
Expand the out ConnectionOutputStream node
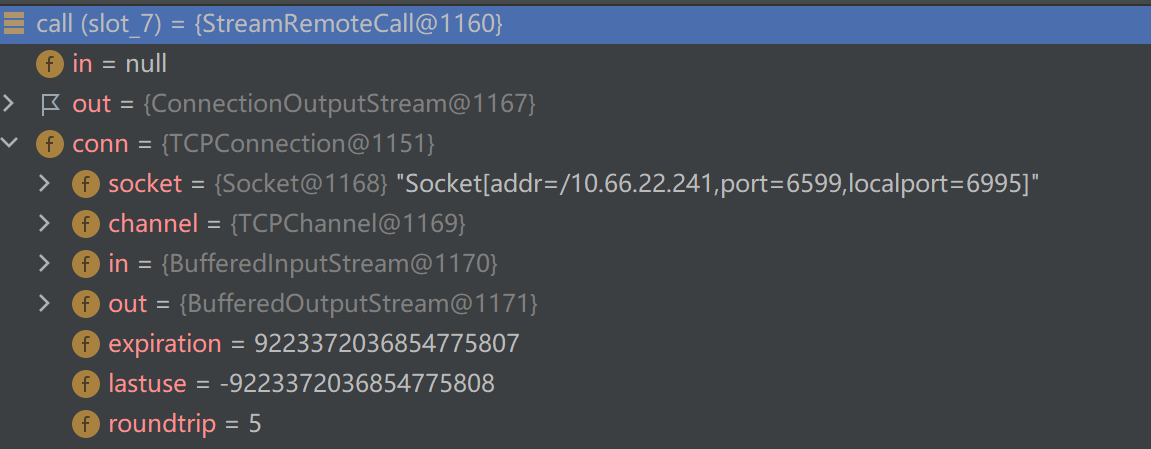point(10,104)
